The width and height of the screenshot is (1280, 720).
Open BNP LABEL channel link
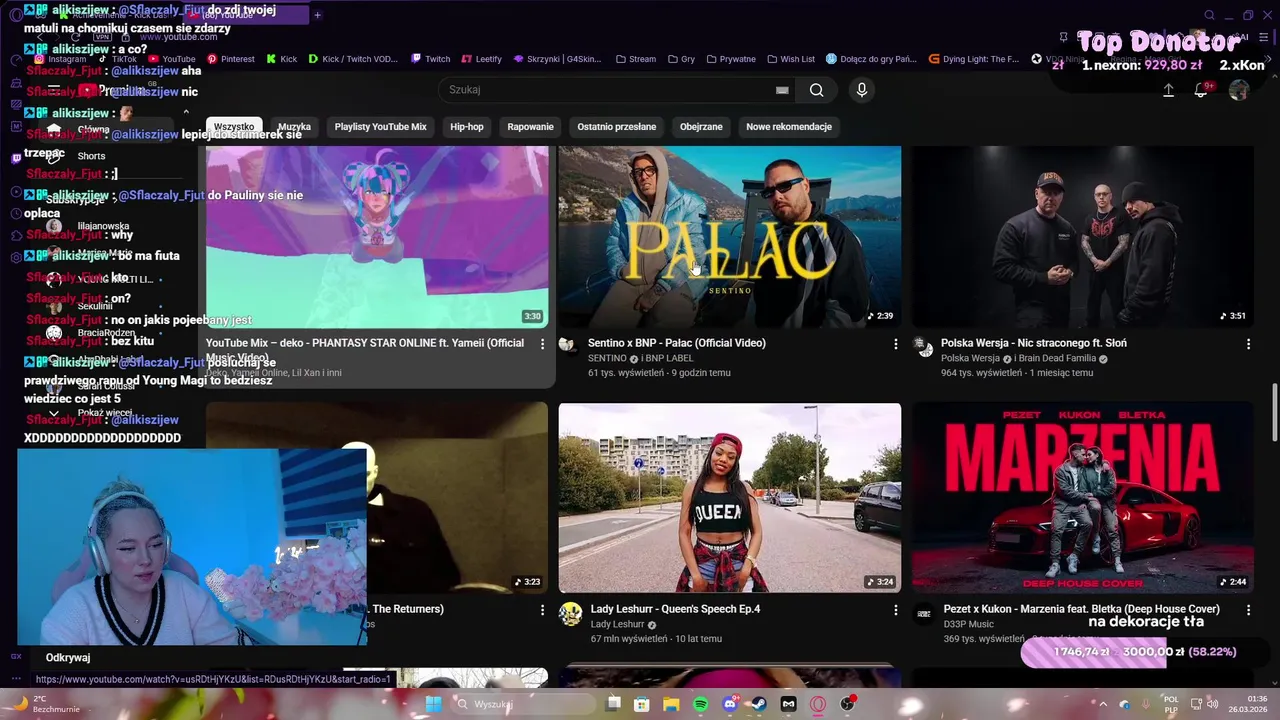coord(670,358)
